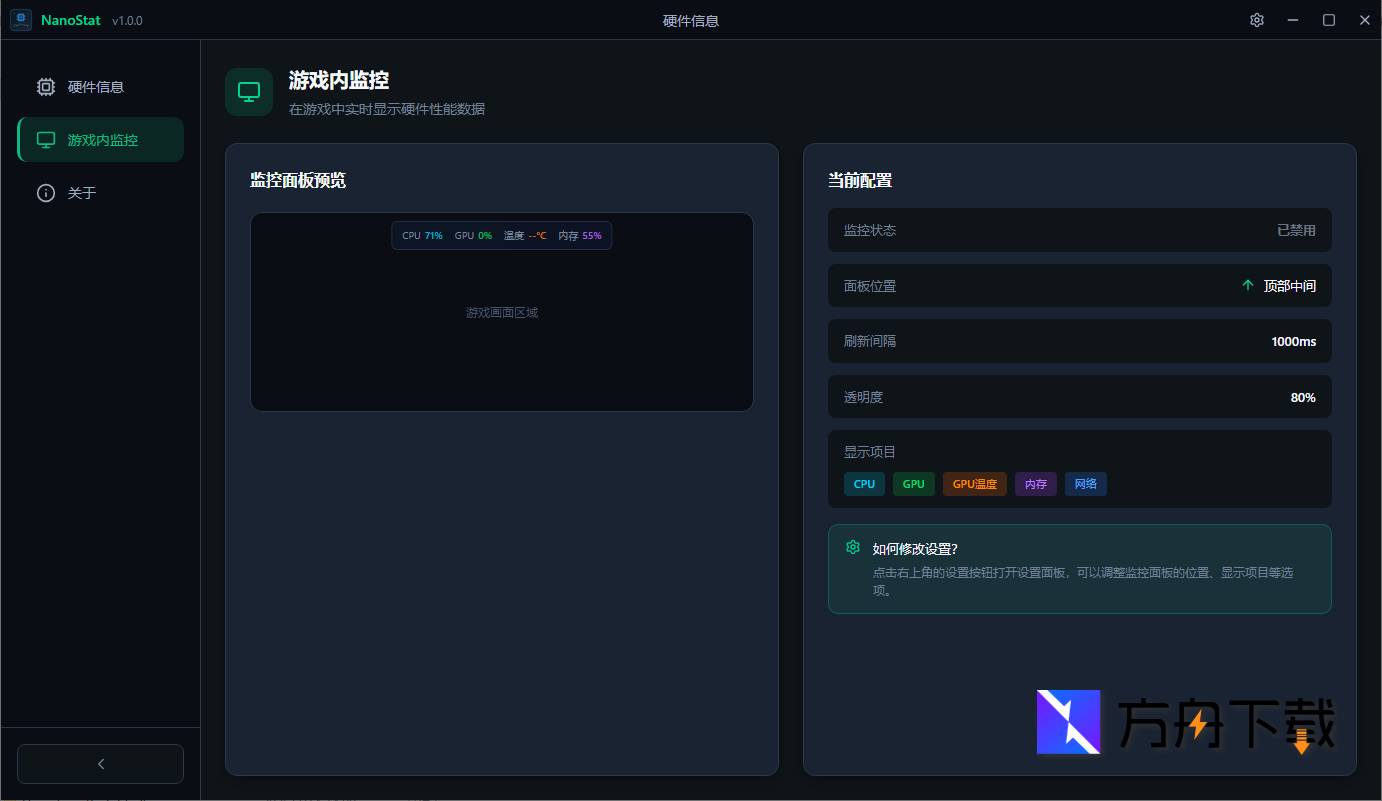
Task: Click the 网络 display item tag
Action: pos(1085,484)
